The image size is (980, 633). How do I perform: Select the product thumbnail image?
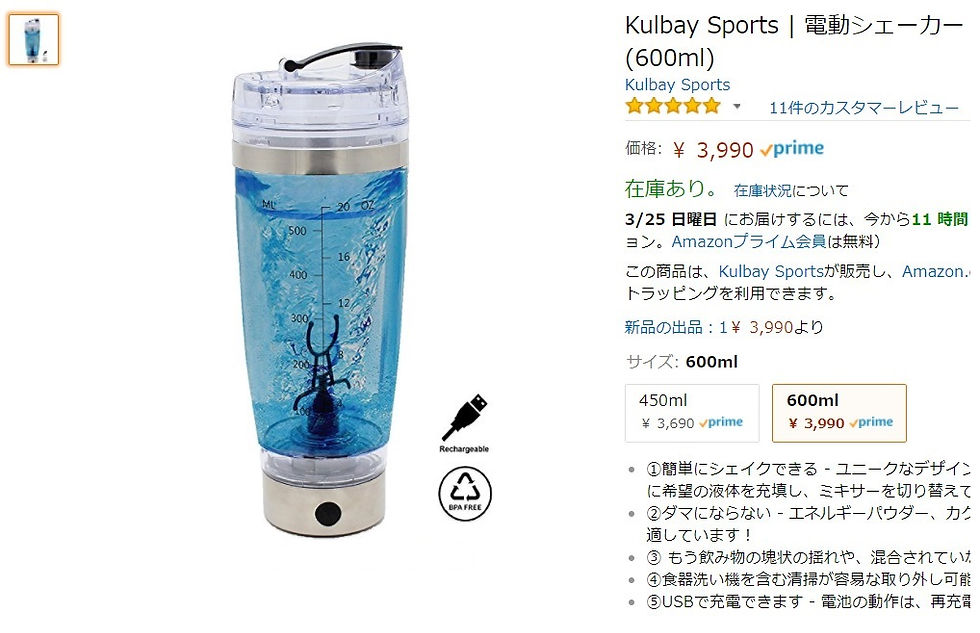pyautogui.click(x=33, y=39)
